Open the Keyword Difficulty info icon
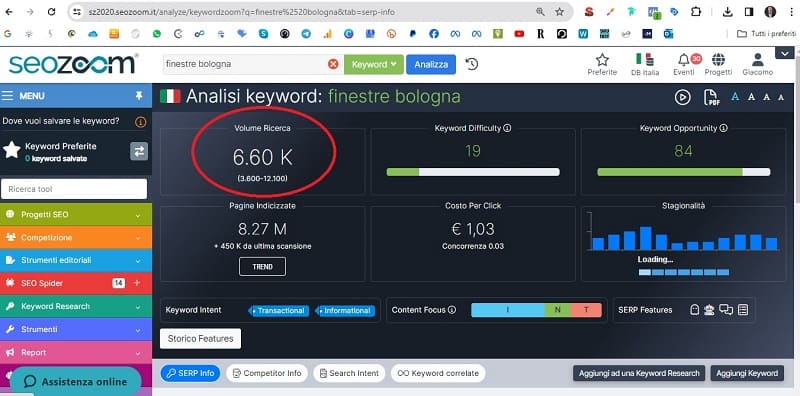The height and width of the screenshot is (396, 800). tap(507, 128)
